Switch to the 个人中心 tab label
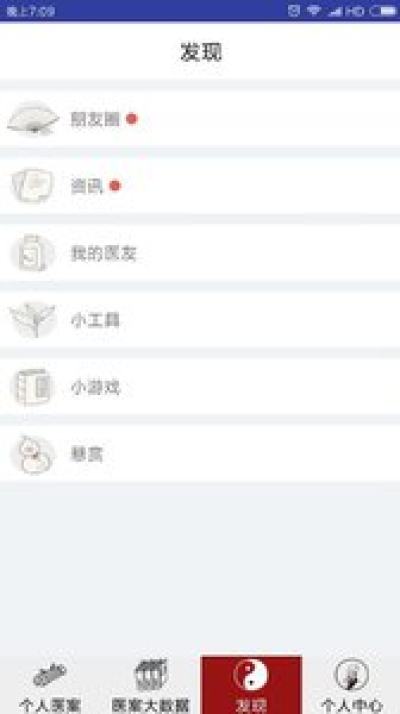The width and height of the screenshot is (400, 714). coord(351,705)
